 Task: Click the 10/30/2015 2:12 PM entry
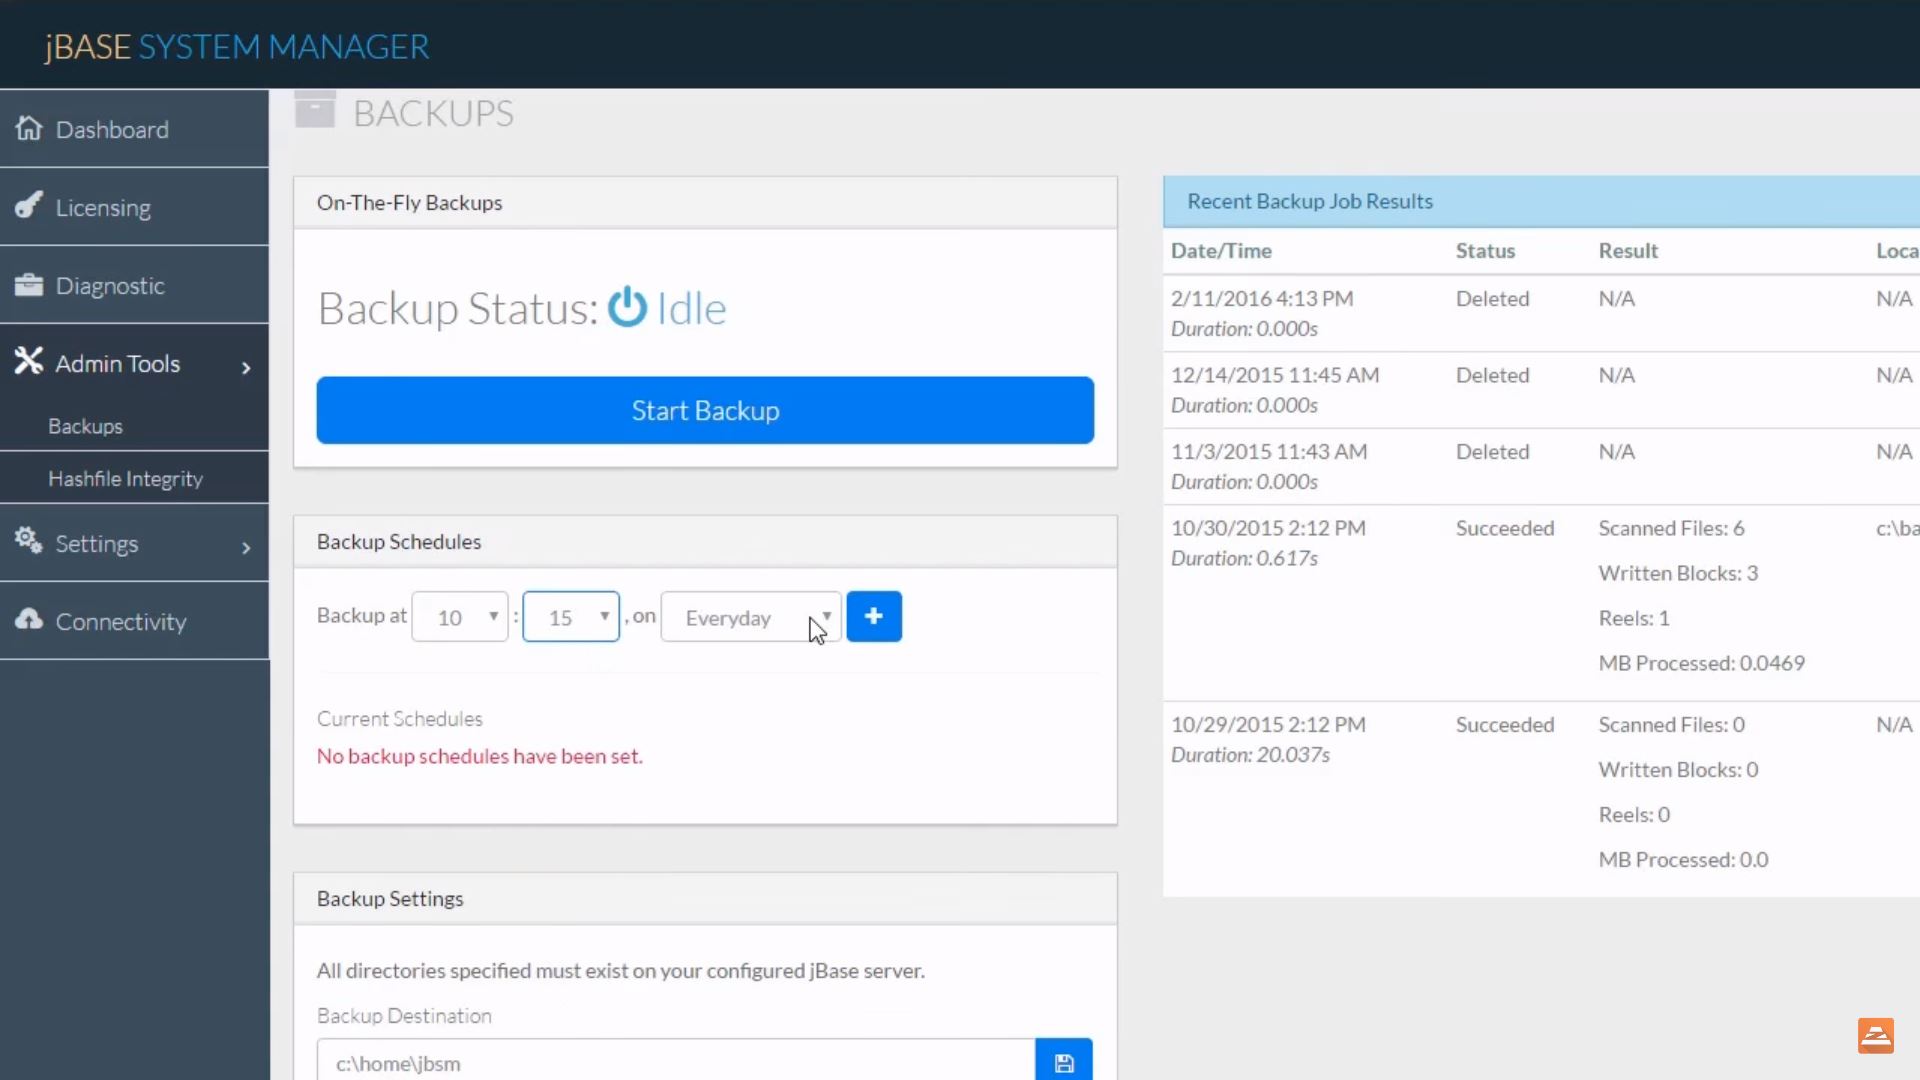click(x=1268, y=528)
